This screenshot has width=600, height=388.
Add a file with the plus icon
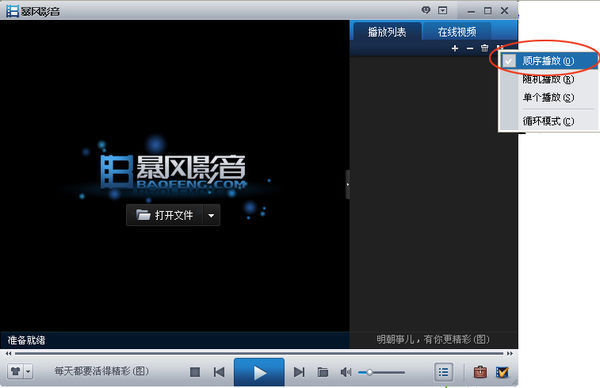pos(455,48)
